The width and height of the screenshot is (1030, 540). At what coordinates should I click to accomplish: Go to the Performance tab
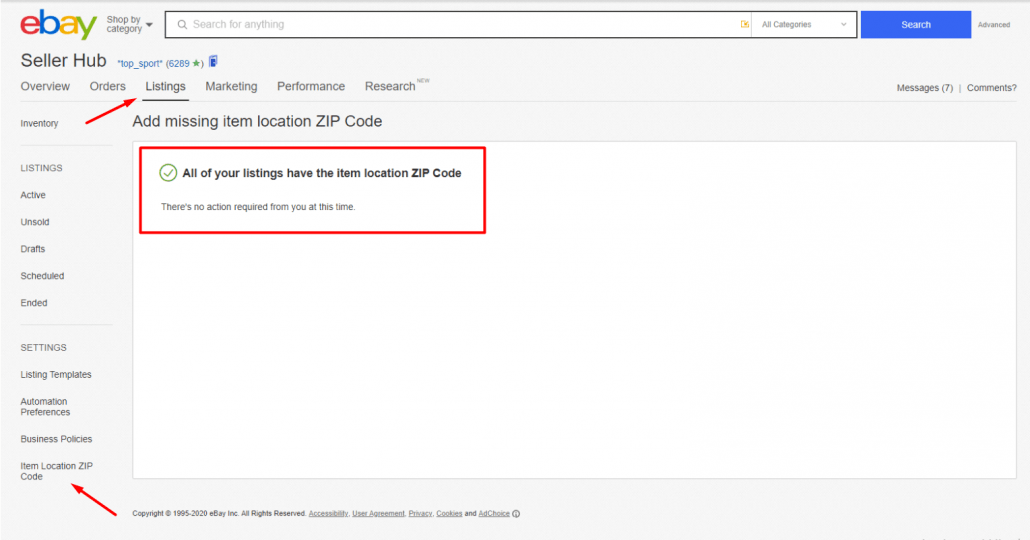(x=311, y=86)
